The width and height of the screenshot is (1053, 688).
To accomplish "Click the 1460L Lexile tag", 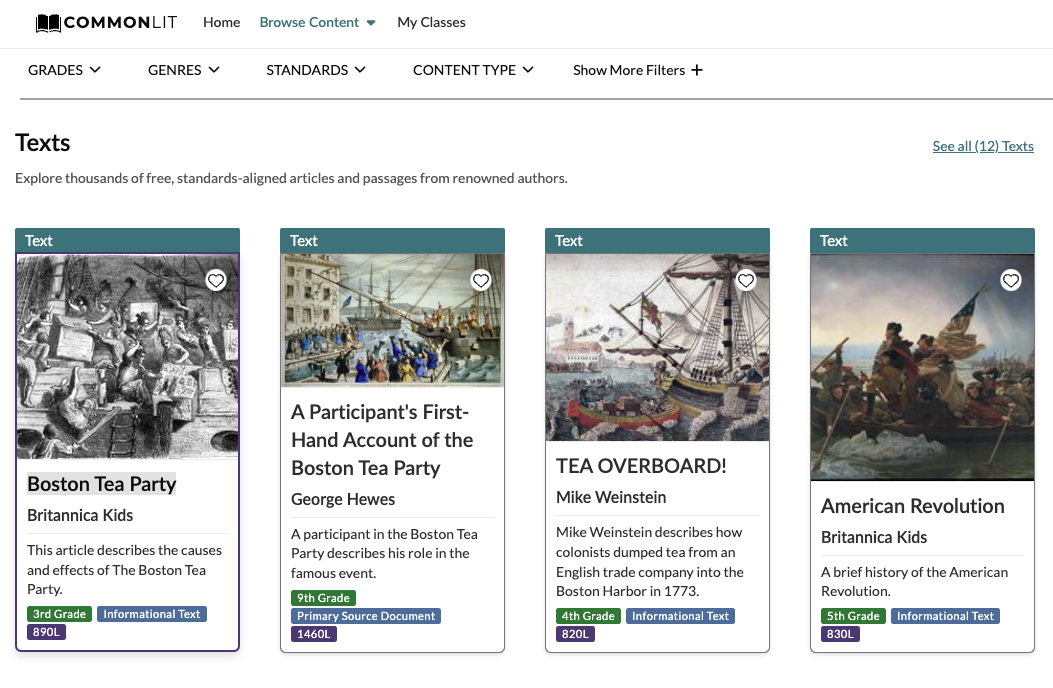I will [x=314, y=634].
